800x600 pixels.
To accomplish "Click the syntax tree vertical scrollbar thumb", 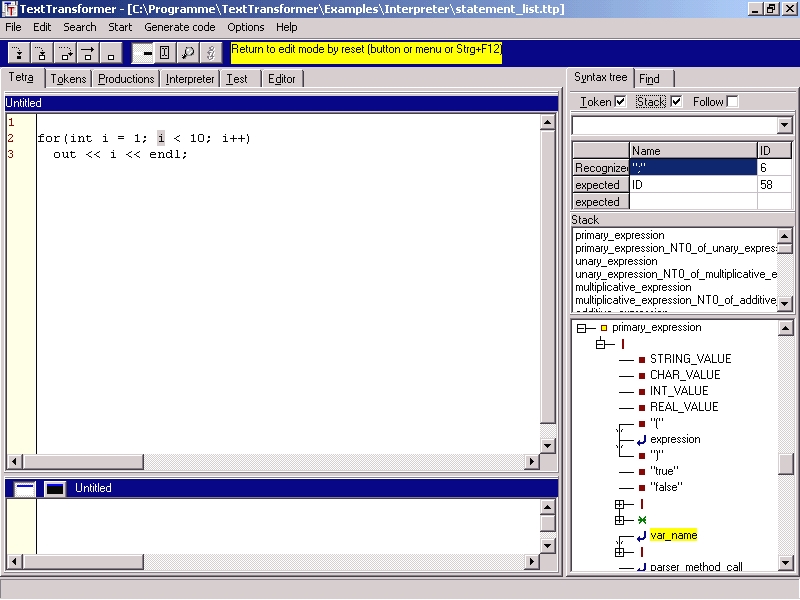I will click(x=786, y=464).
